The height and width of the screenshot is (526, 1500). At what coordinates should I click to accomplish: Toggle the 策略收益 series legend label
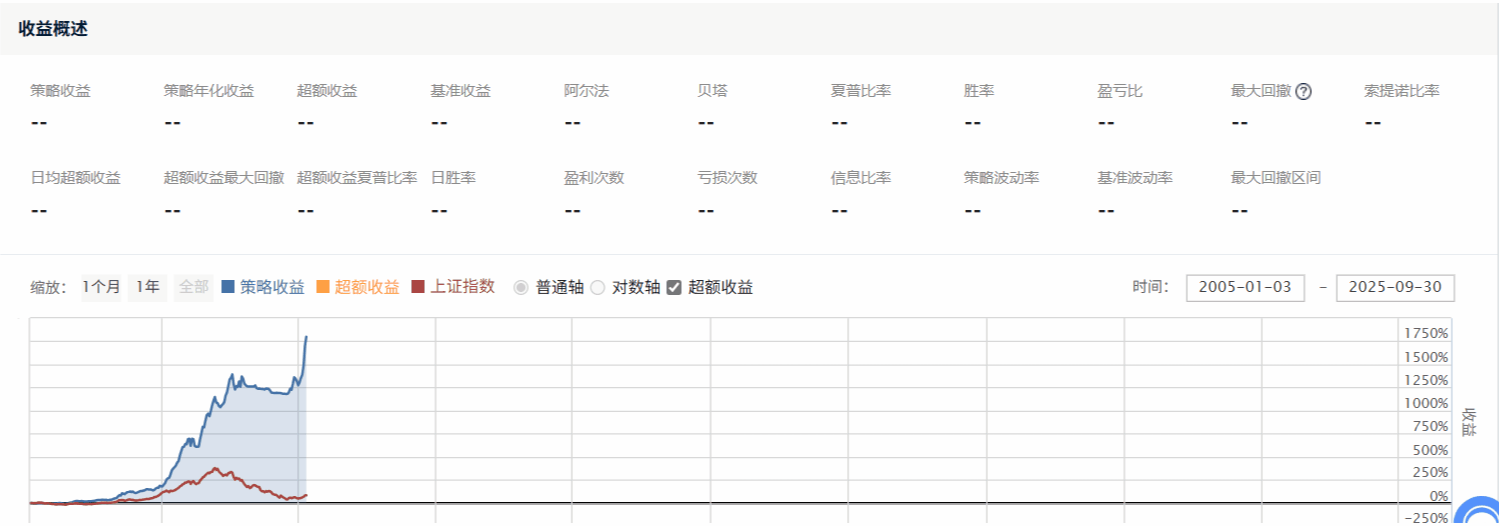pos(272,287)
